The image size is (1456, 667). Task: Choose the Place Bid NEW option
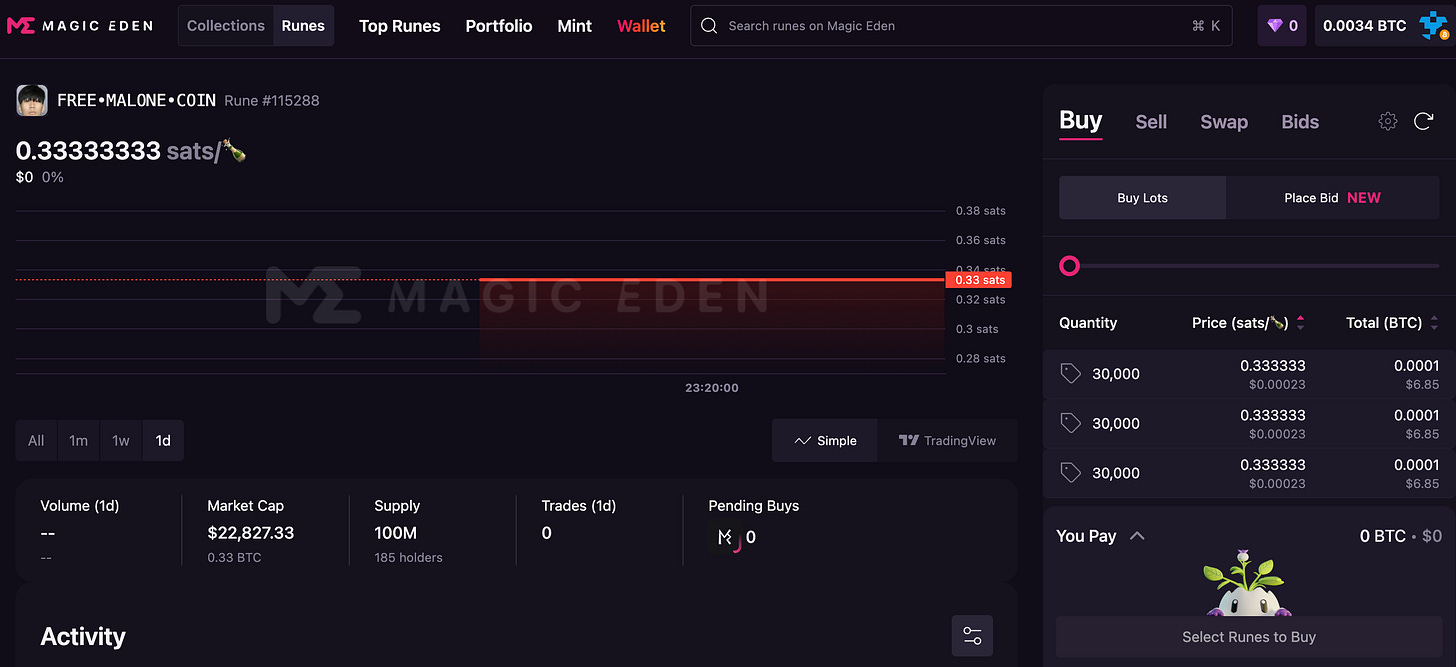(x=1332, y=198)
